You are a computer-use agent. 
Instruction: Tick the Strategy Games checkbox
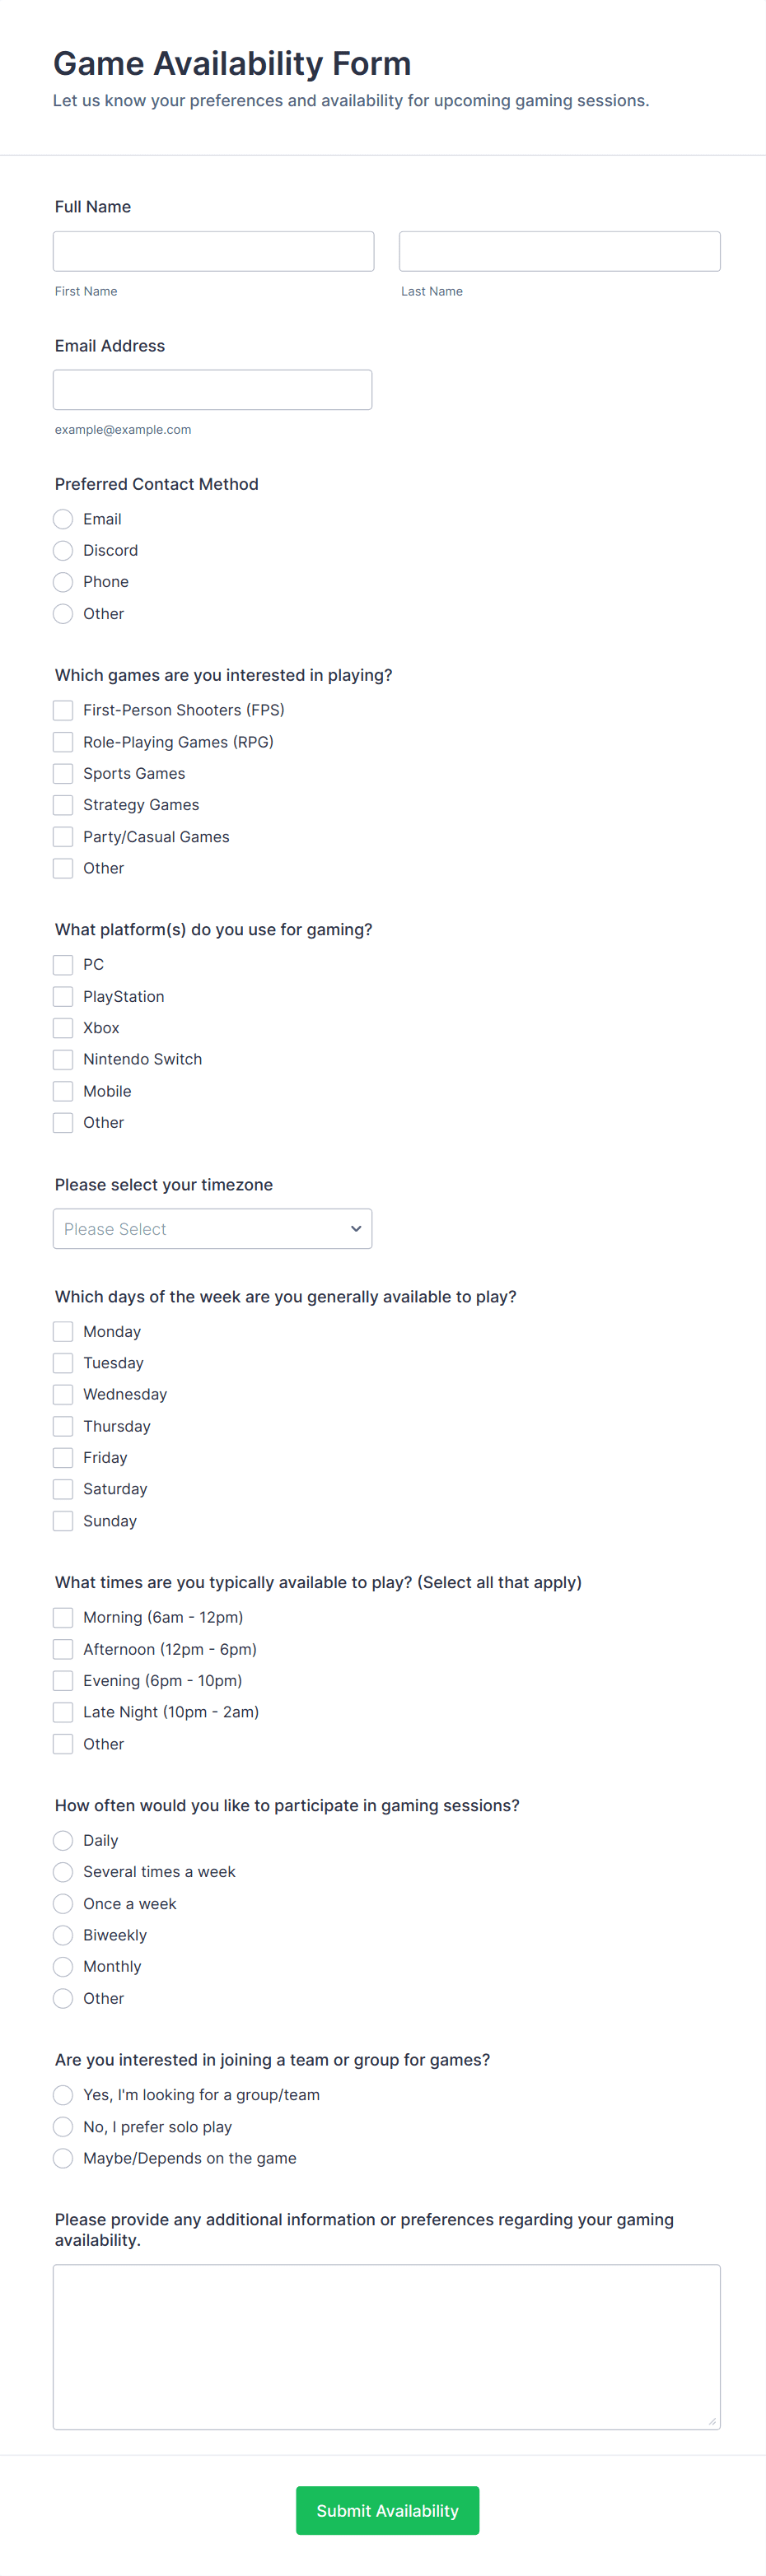coord(63,805)
